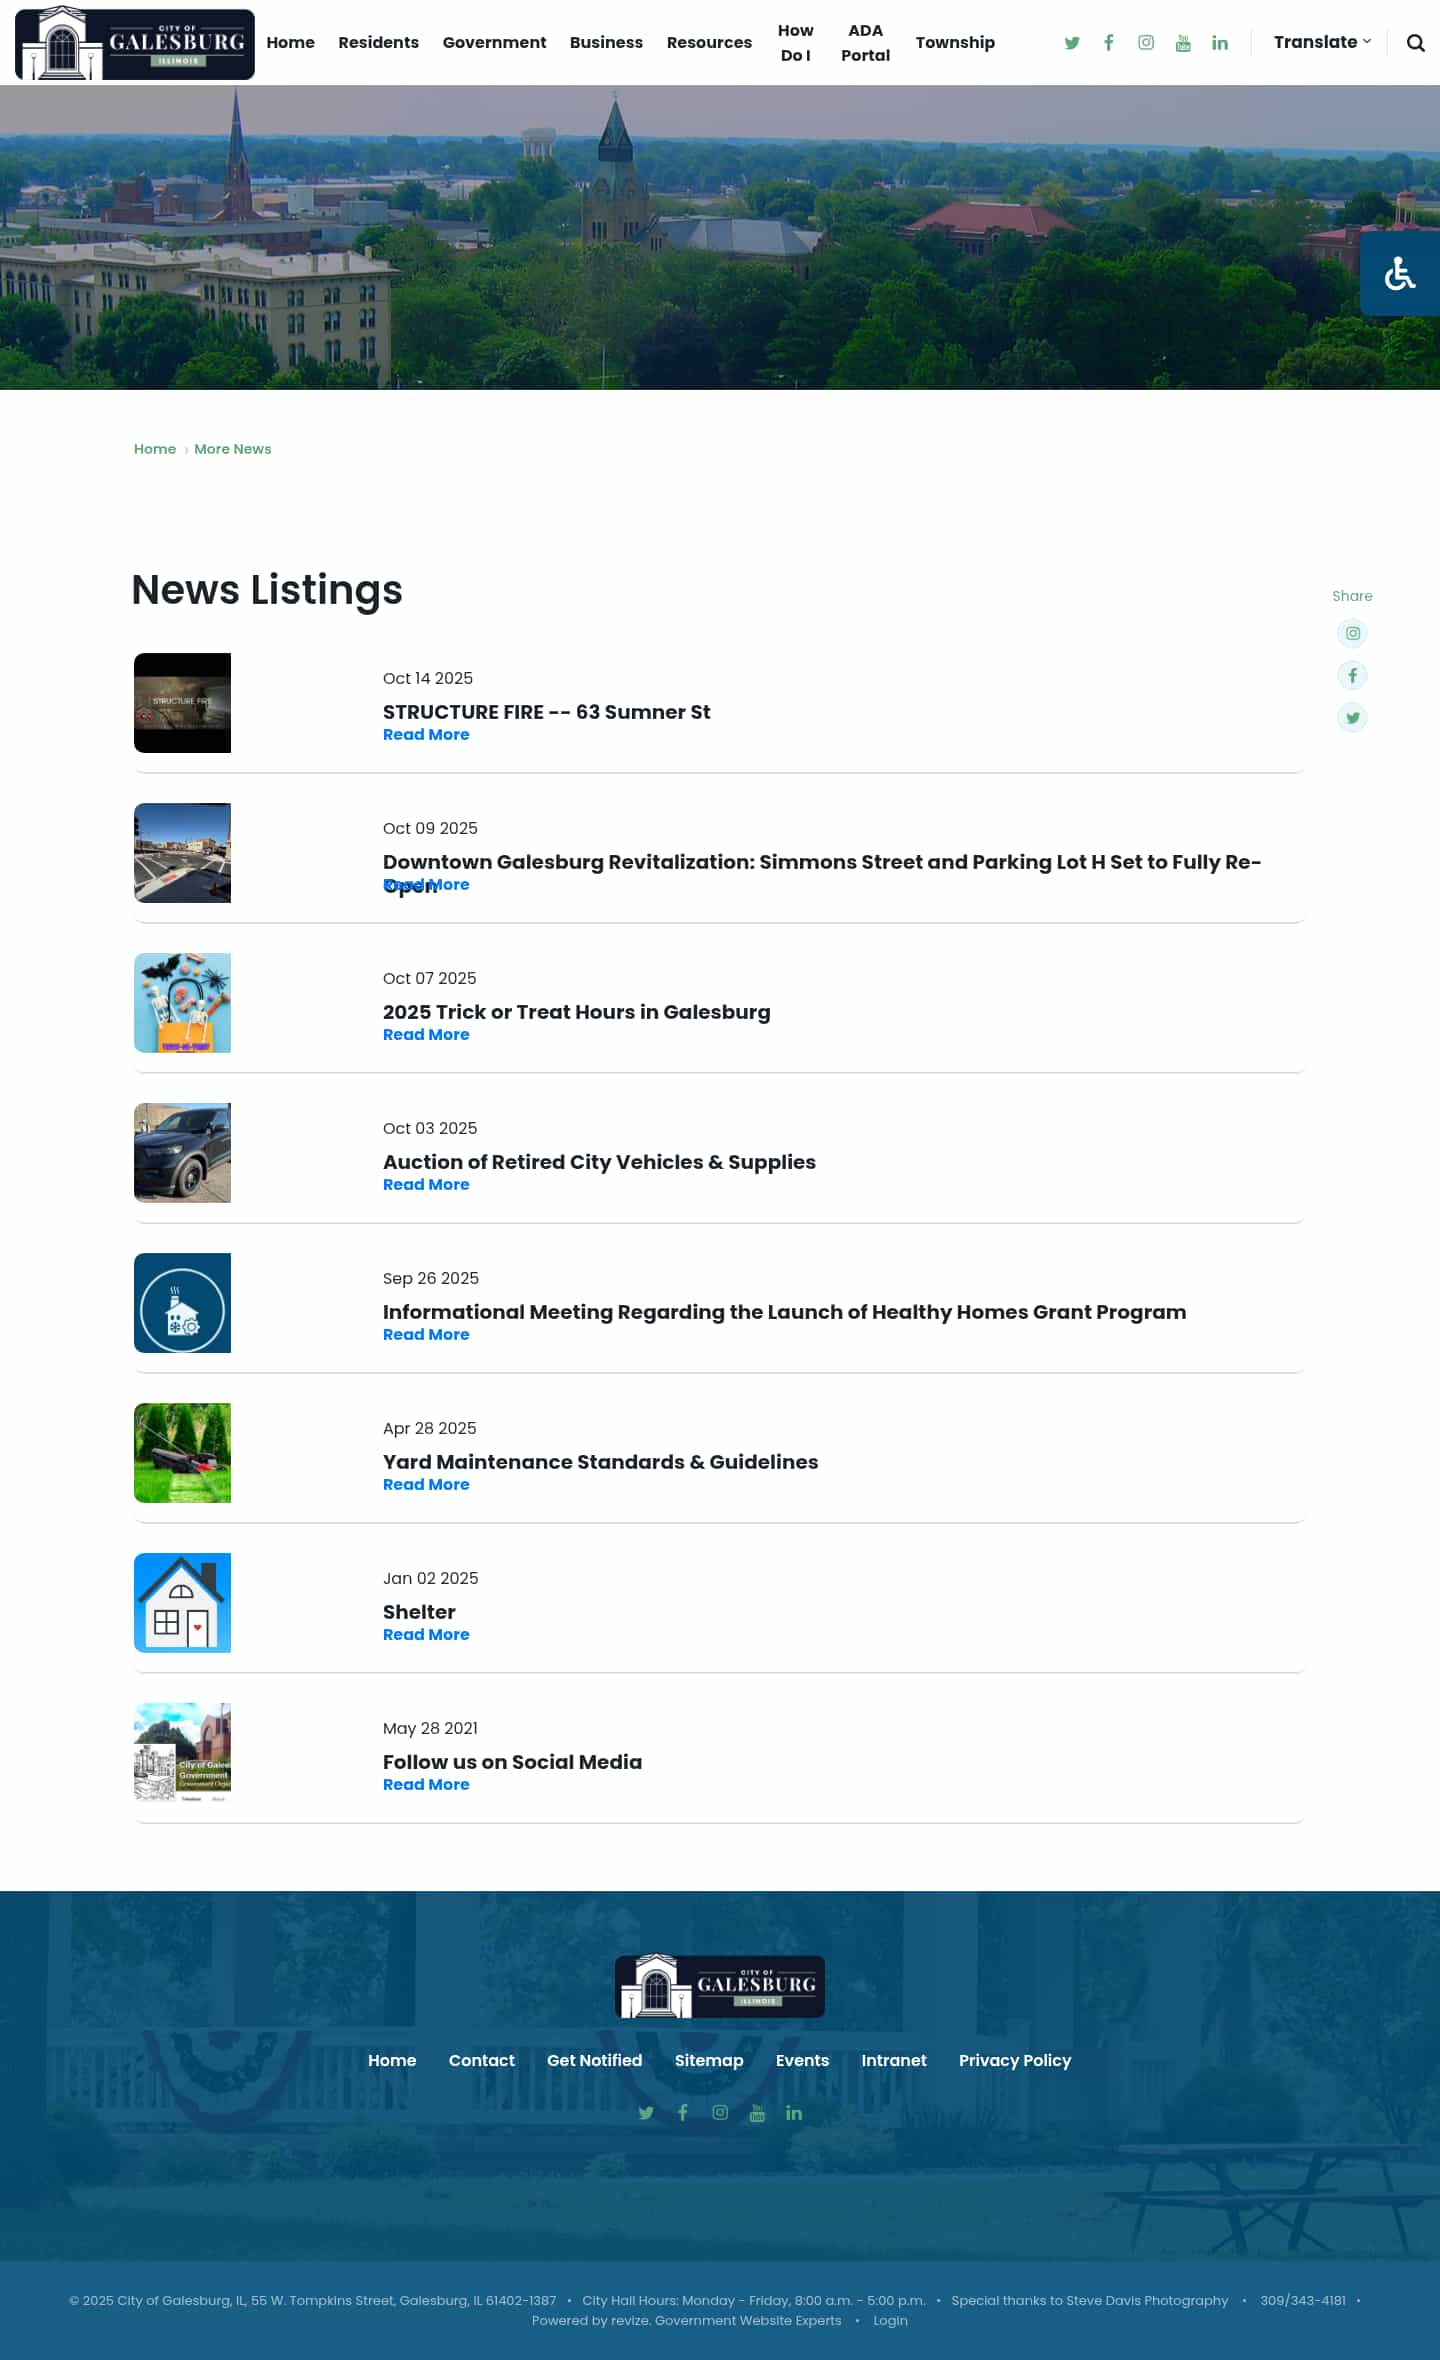Image resolution: width=1440 pixels, height=2360 pixels.
Task: Open the header LinkedIn icon
Action: pos(1220,43)
